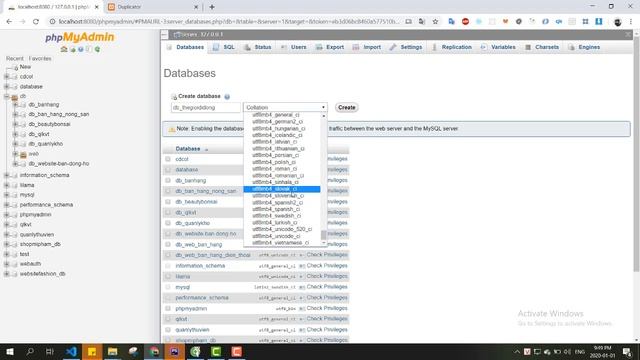Check the box for db_beautybonsai row

tap(168, 202)
